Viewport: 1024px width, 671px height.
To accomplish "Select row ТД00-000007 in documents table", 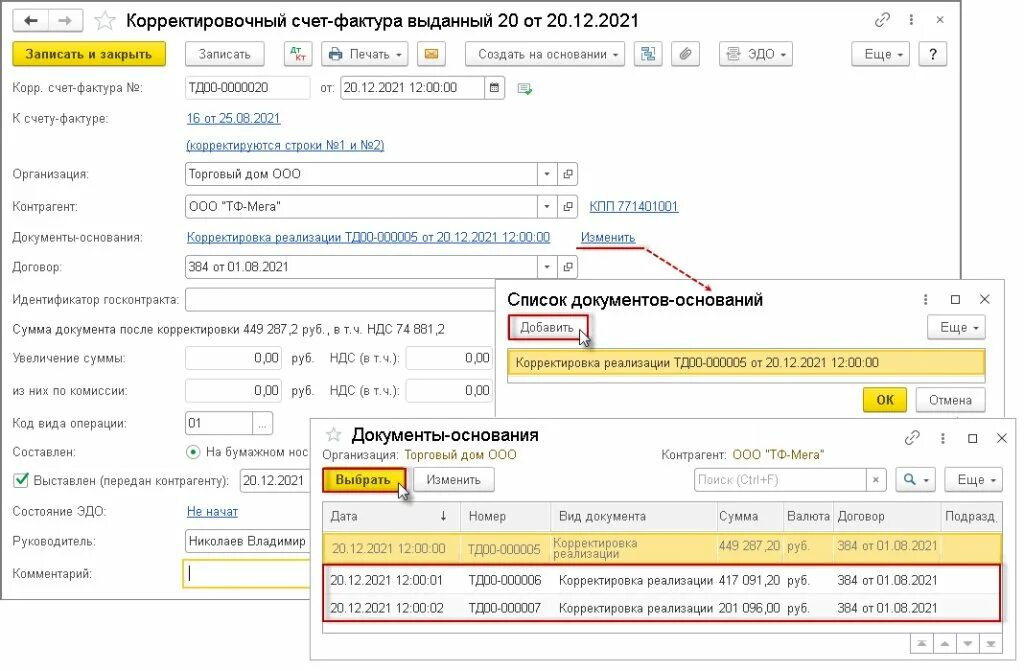I will pos(662,608).
